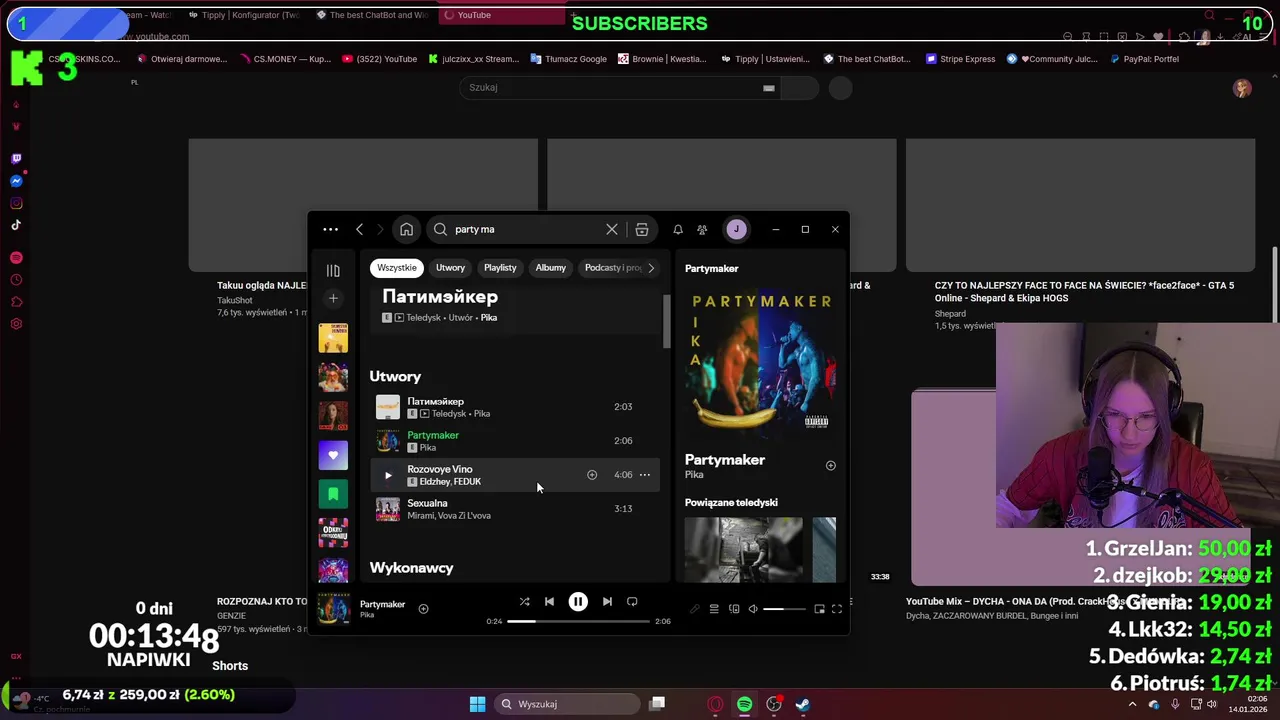Screen dimensions: 1280x720
Task: Go back in Spotify navigation
Action: 360,229
